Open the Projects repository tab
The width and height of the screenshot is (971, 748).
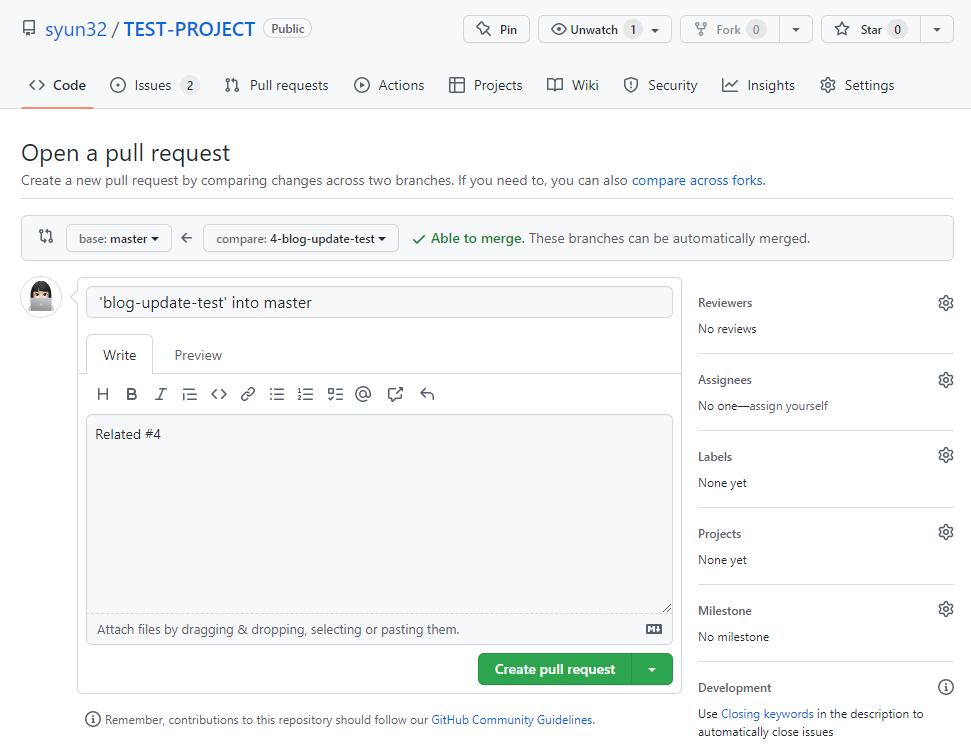point(486,85)
